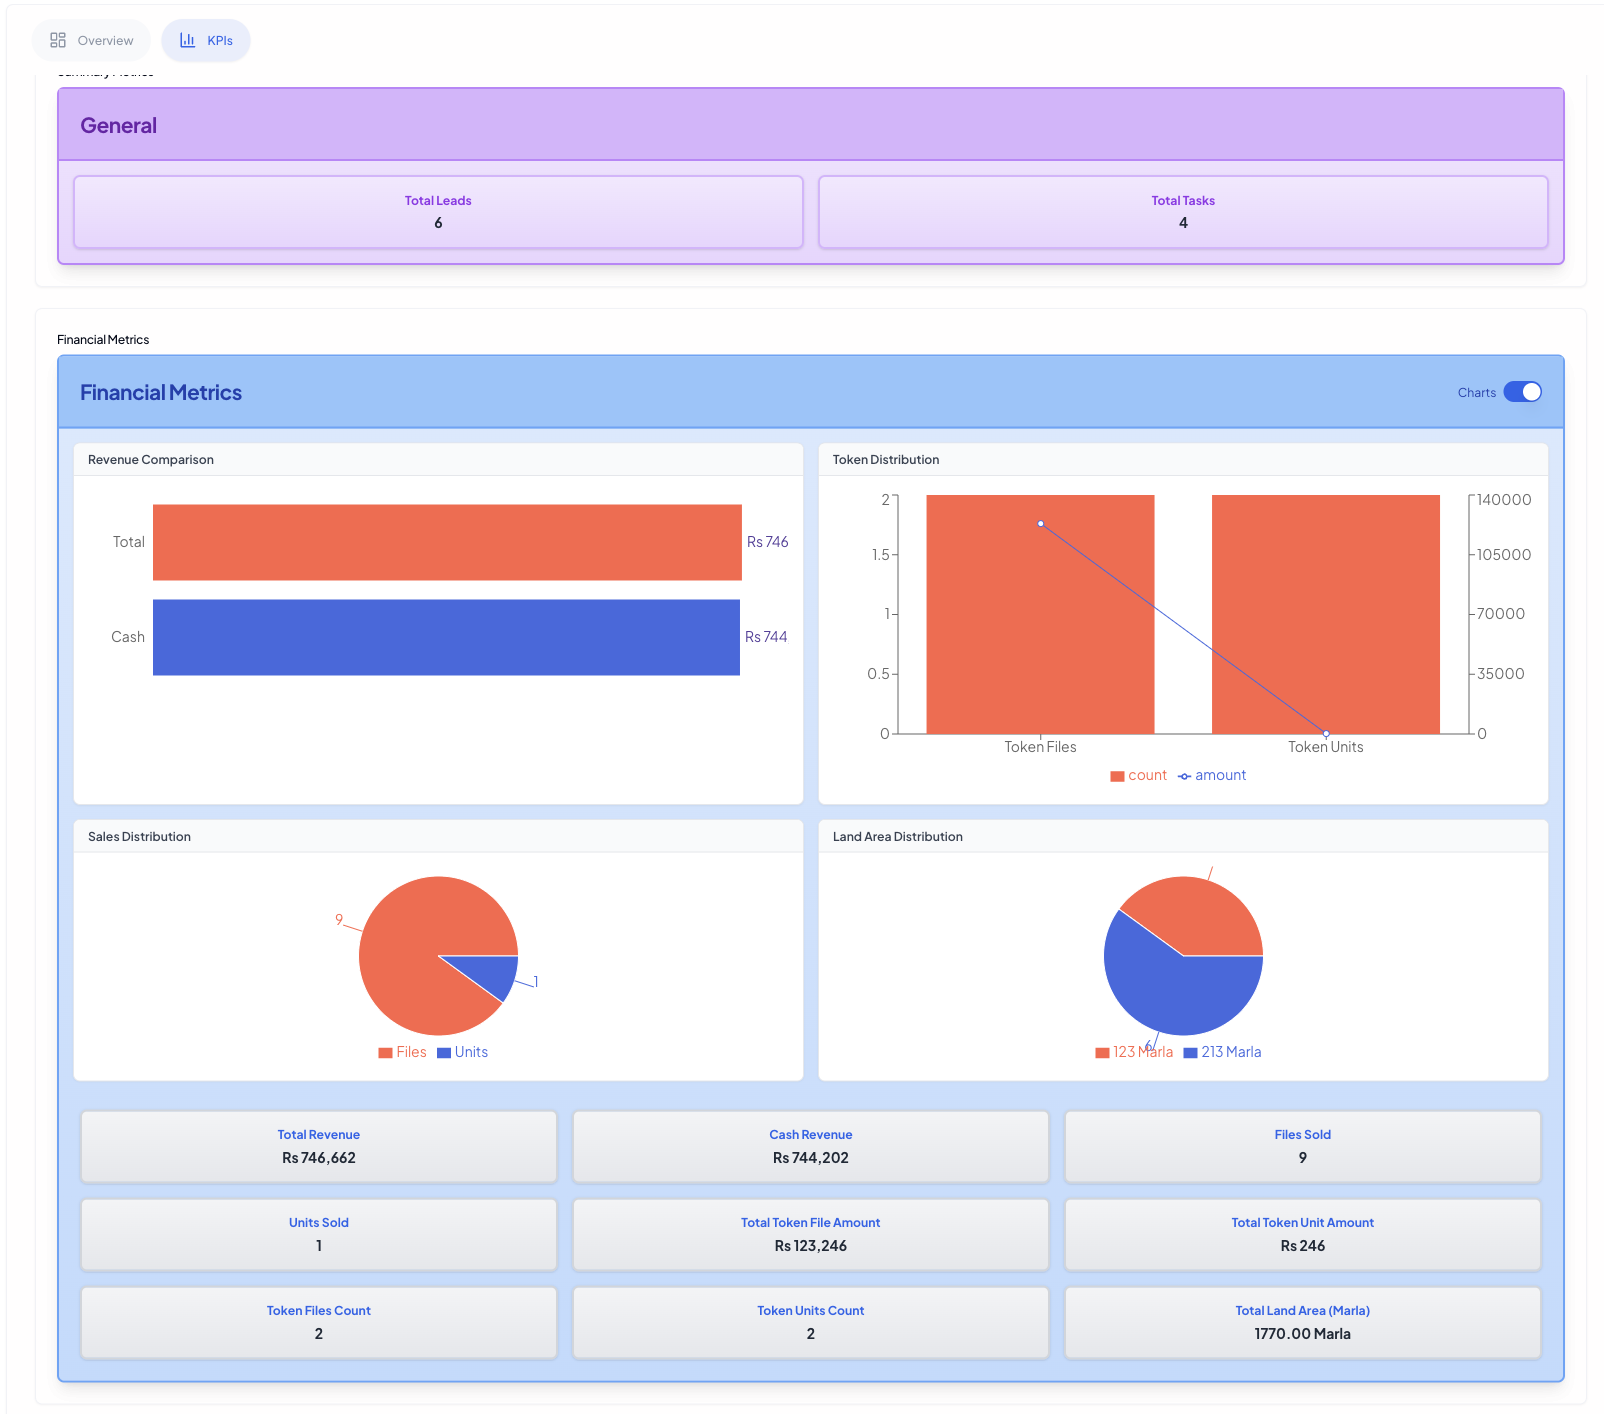
Task: Select the blue Cash bar in Revenue Comparison
Action: pyautogui.click(x=446, y=636)
